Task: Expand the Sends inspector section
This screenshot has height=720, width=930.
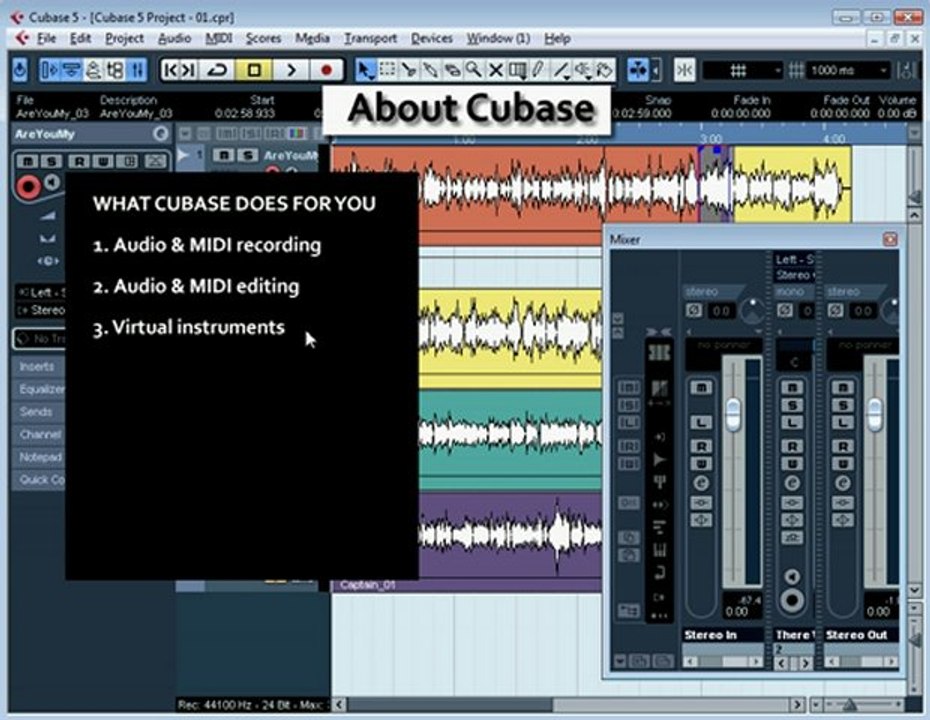Action: [38, 412]
